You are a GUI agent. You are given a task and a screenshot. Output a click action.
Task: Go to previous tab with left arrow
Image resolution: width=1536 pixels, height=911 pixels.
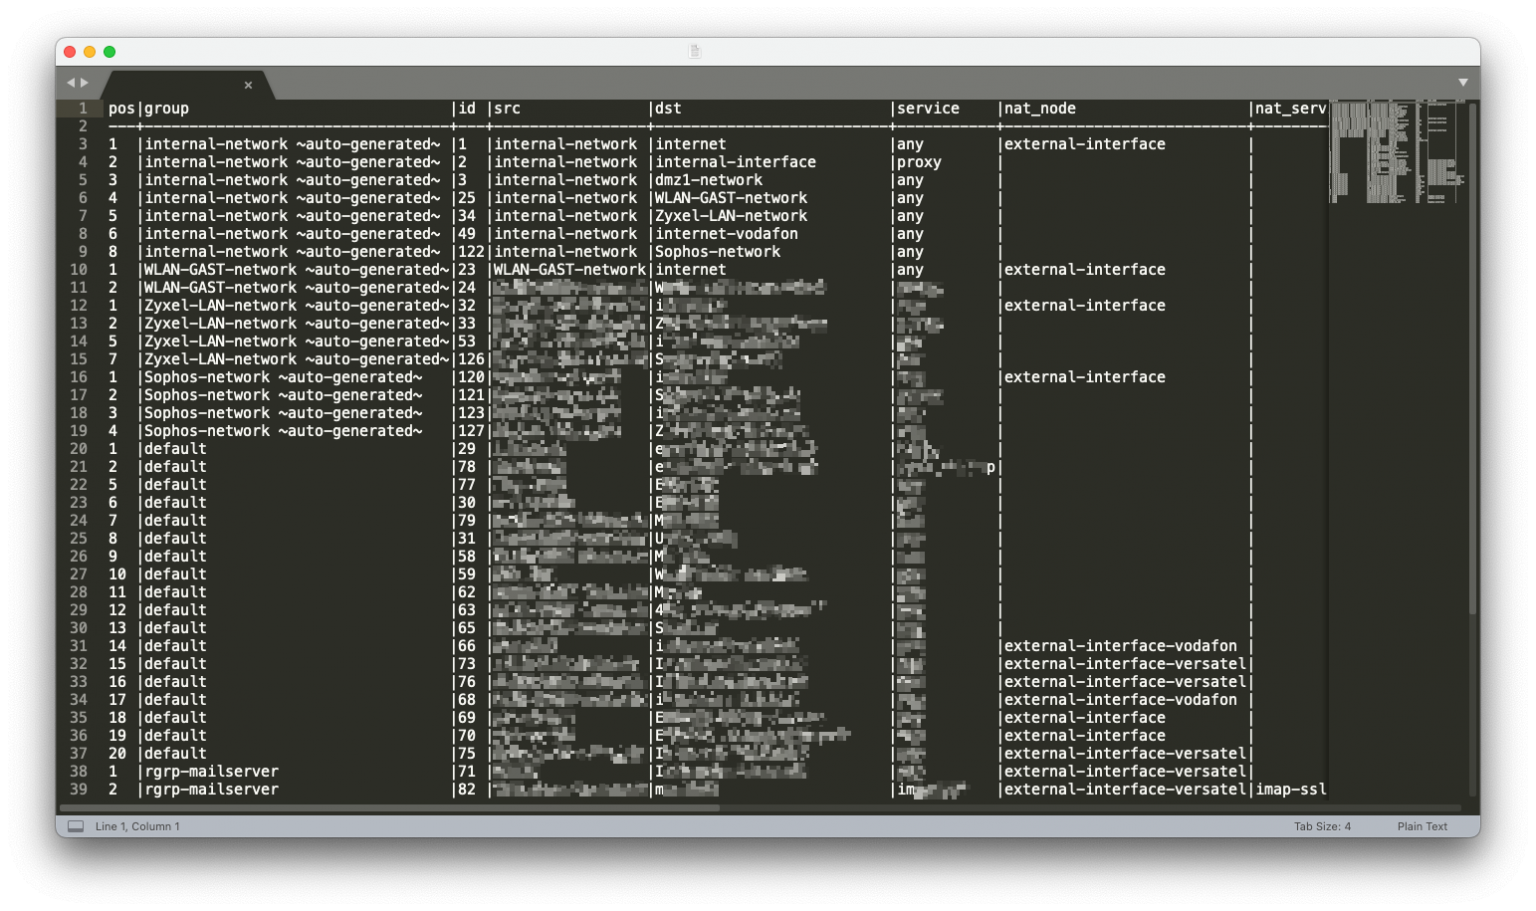pos(70,82)
